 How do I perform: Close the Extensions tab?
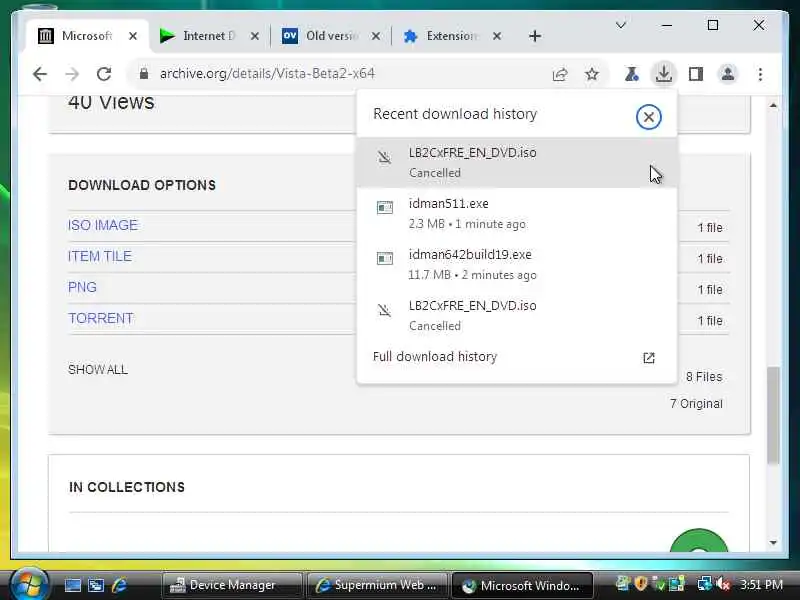click(x=496, y=36)
